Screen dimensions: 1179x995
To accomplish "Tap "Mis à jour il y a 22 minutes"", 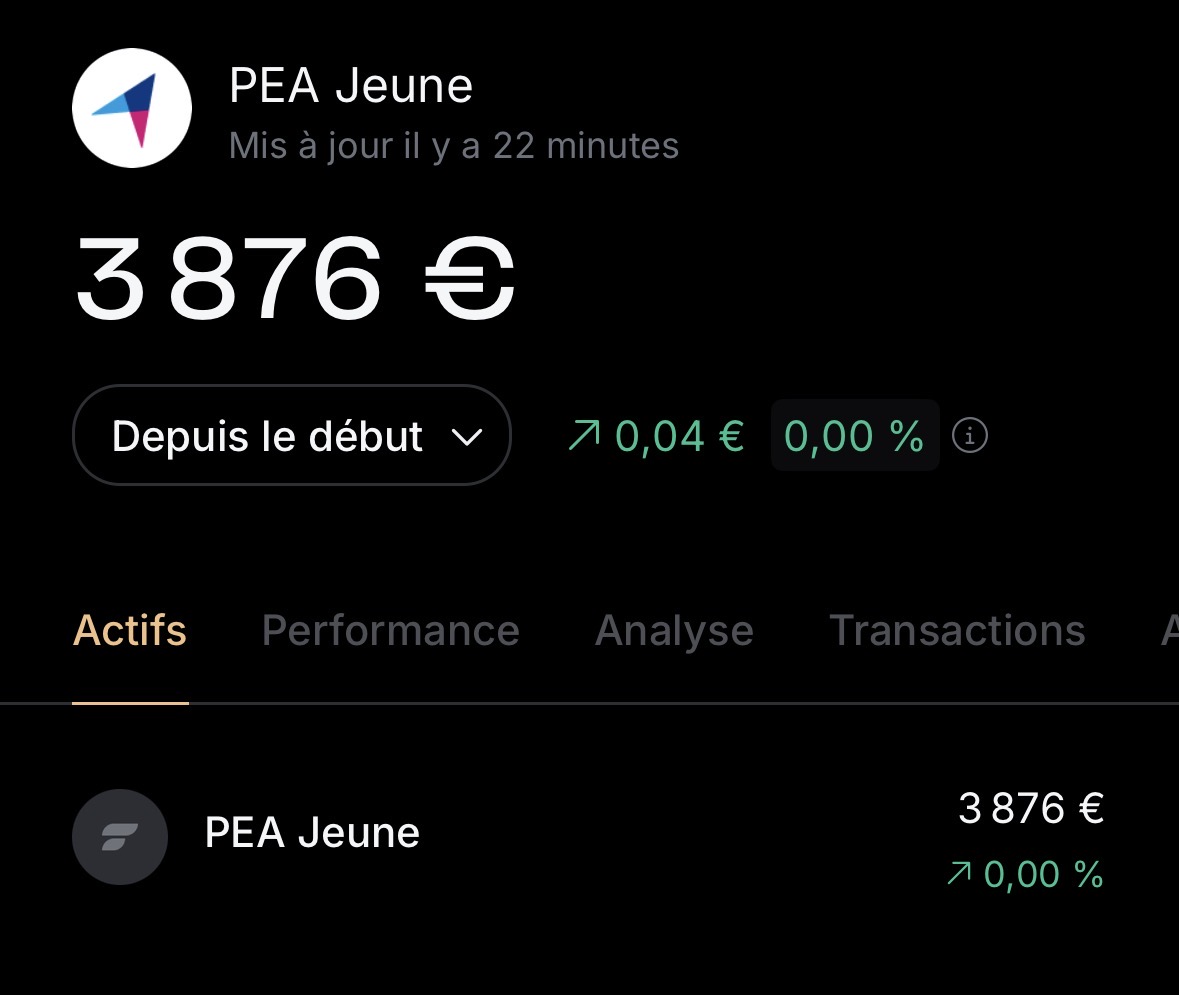I will point(454,146).
